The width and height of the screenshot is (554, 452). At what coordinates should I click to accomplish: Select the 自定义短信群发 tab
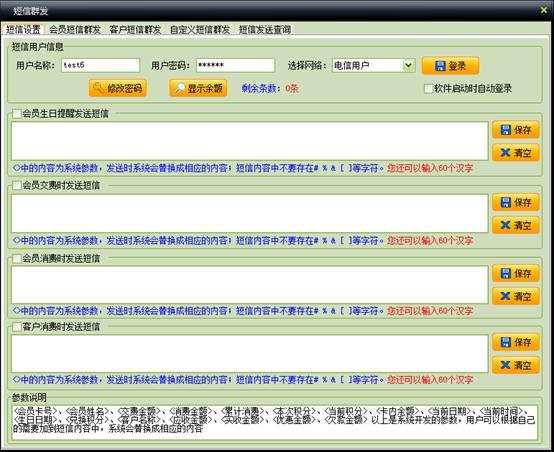pos(200,30)
